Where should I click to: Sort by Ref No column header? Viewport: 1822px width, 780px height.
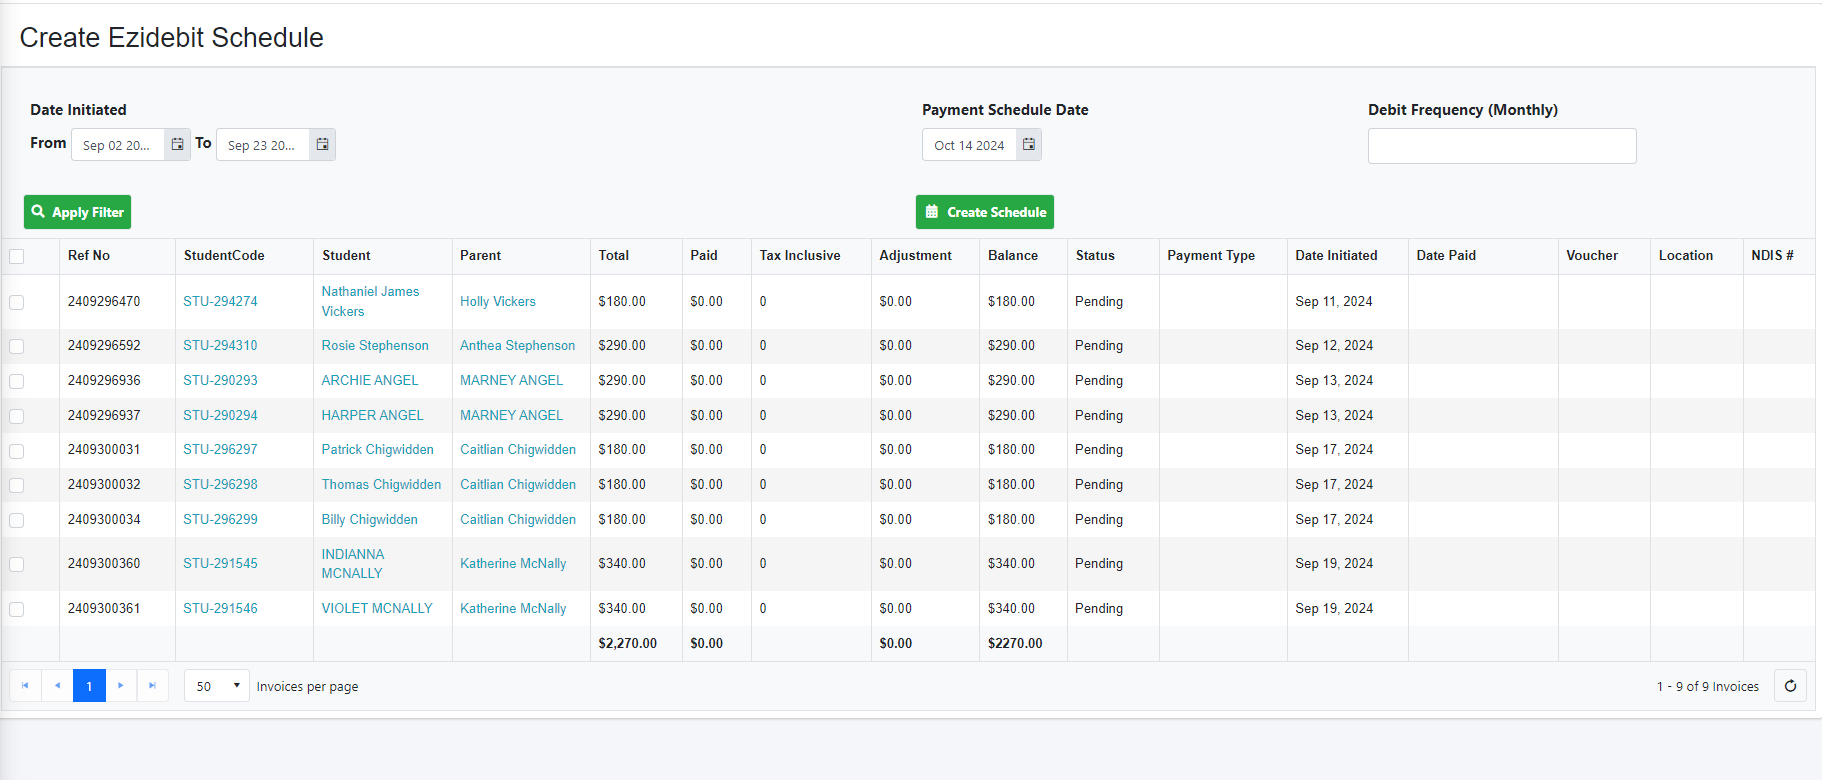click(x=89, y=256)
